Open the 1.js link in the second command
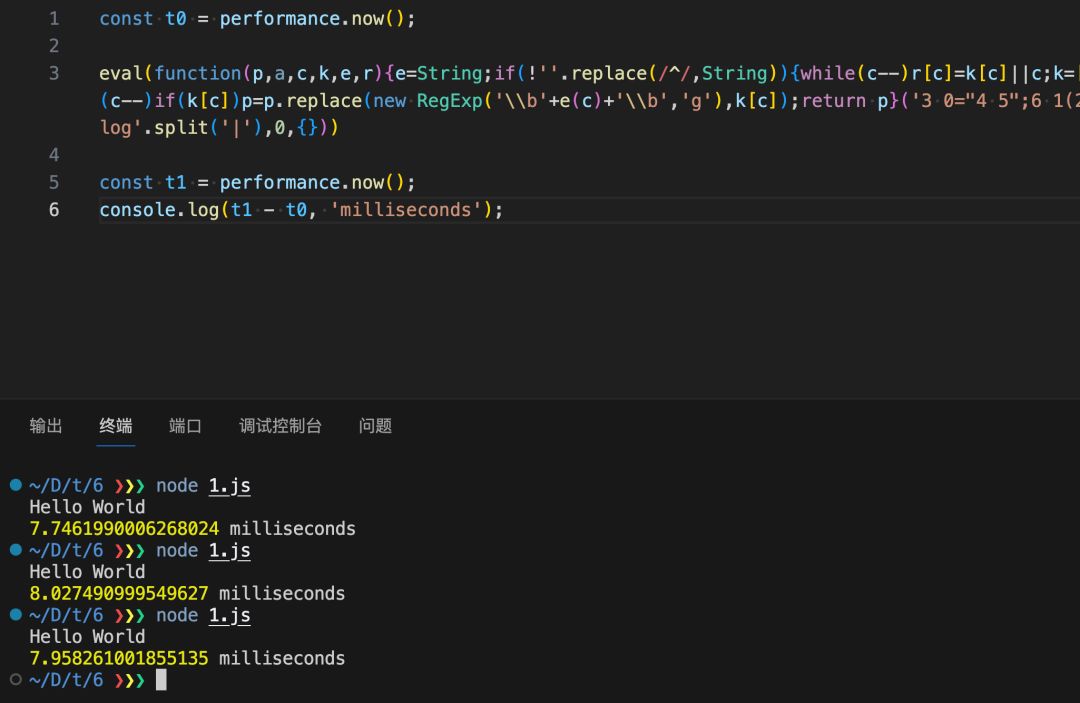Screen dimensions: 1080x703 pyautogui.click(x=229, y=551)
